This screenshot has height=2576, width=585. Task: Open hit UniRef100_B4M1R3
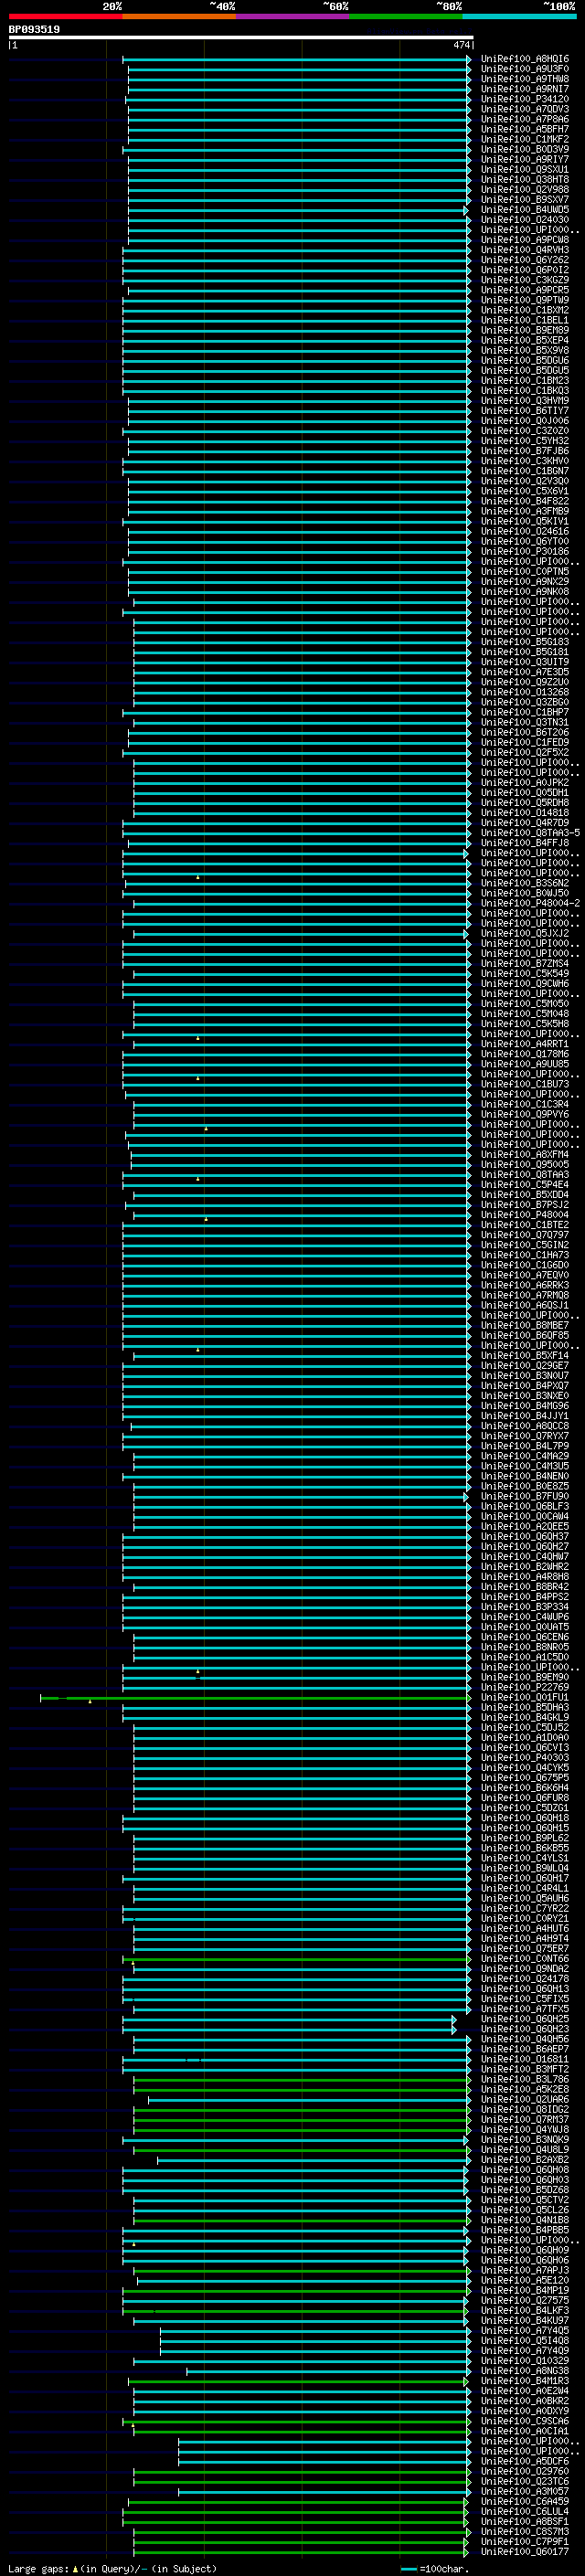pyautogui.click(x=525, y=2381)
